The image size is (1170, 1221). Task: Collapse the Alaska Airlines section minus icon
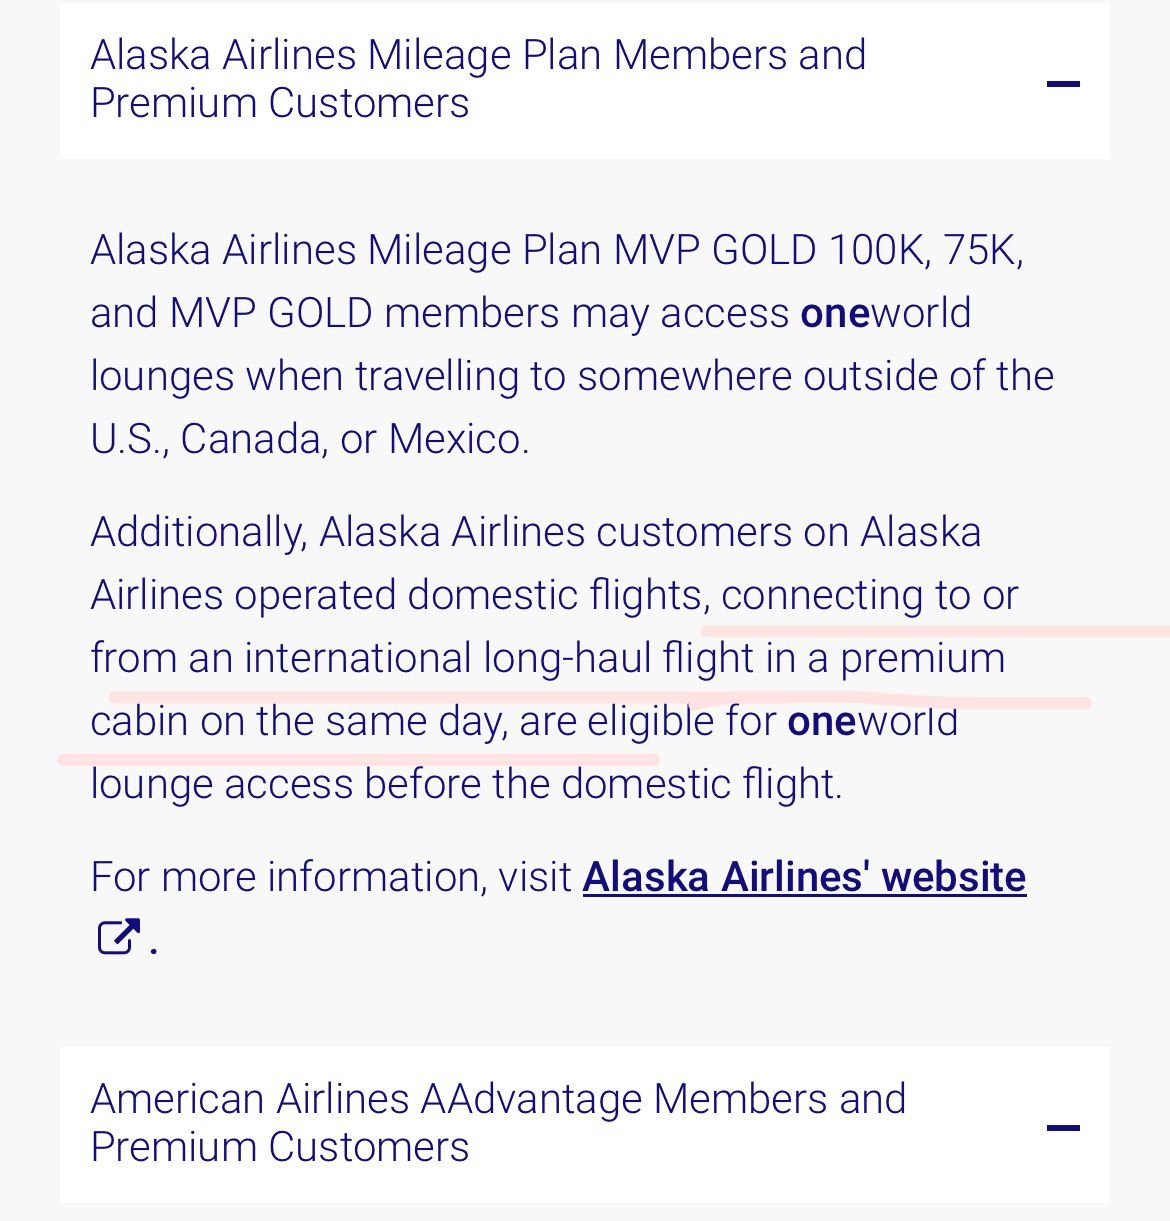(1063, 84)
